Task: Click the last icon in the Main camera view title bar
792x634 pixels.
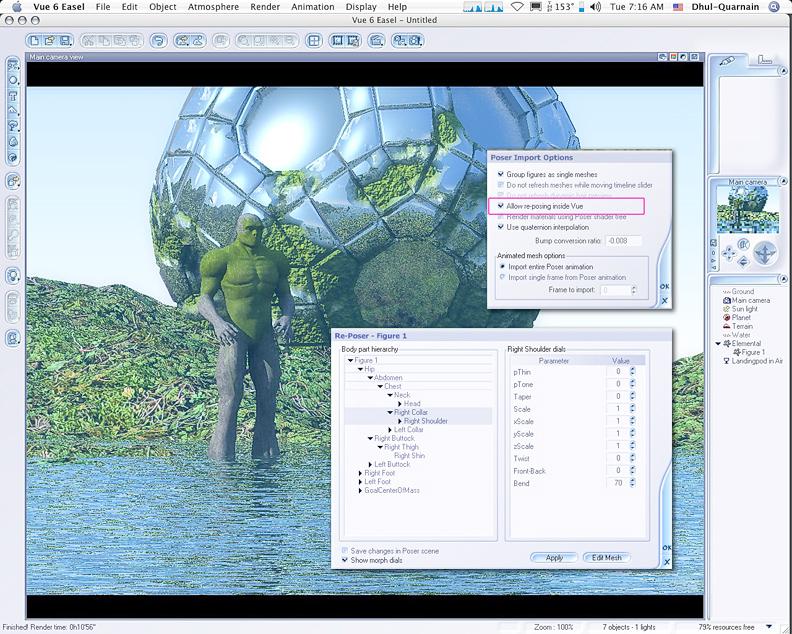Action: 695,57
